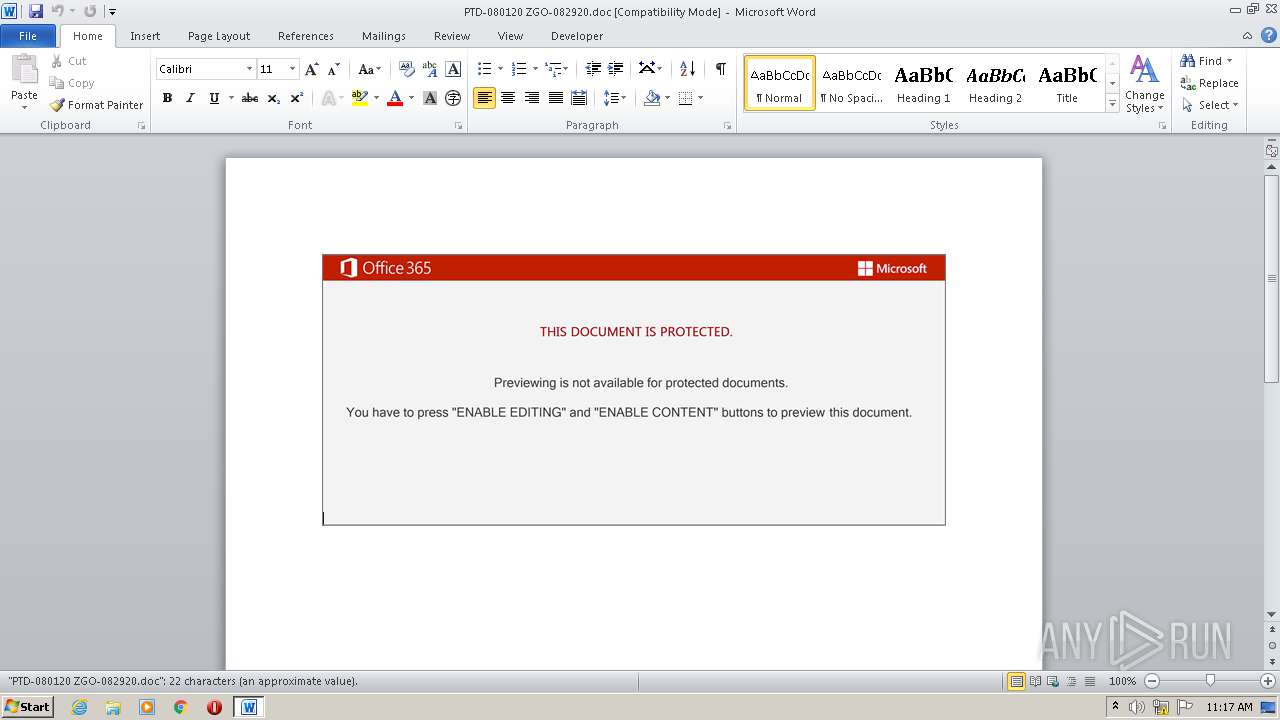Viewport: 1280px width, 720px height.
Task: Open Internet Explorer from the taskbar
Action: [79, 707]
